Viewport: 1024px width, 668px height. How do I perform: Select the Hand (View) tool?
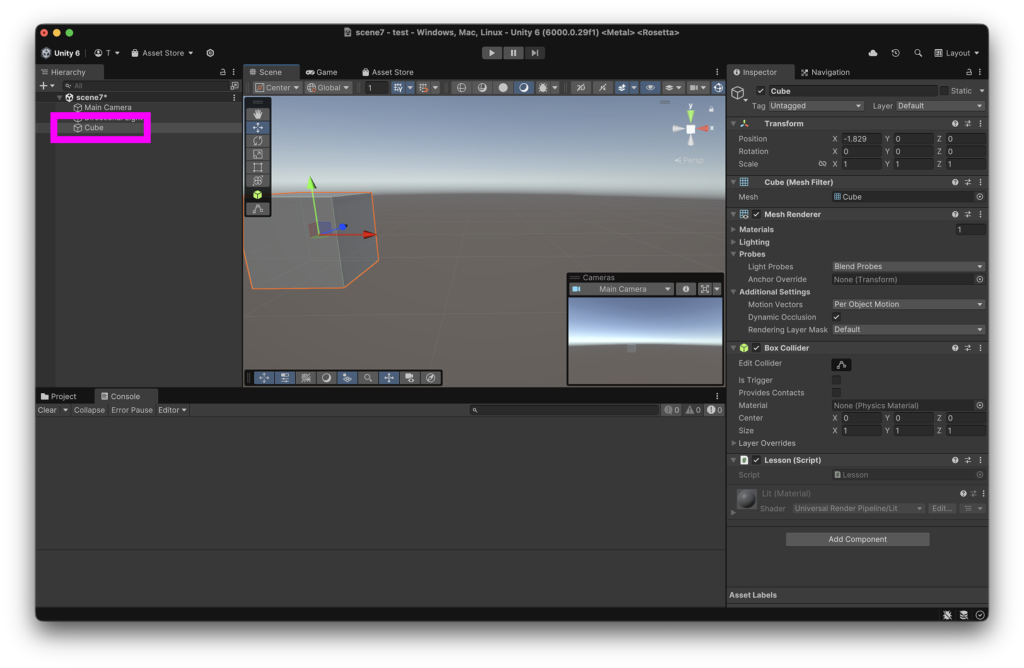[x=257, y=114]
